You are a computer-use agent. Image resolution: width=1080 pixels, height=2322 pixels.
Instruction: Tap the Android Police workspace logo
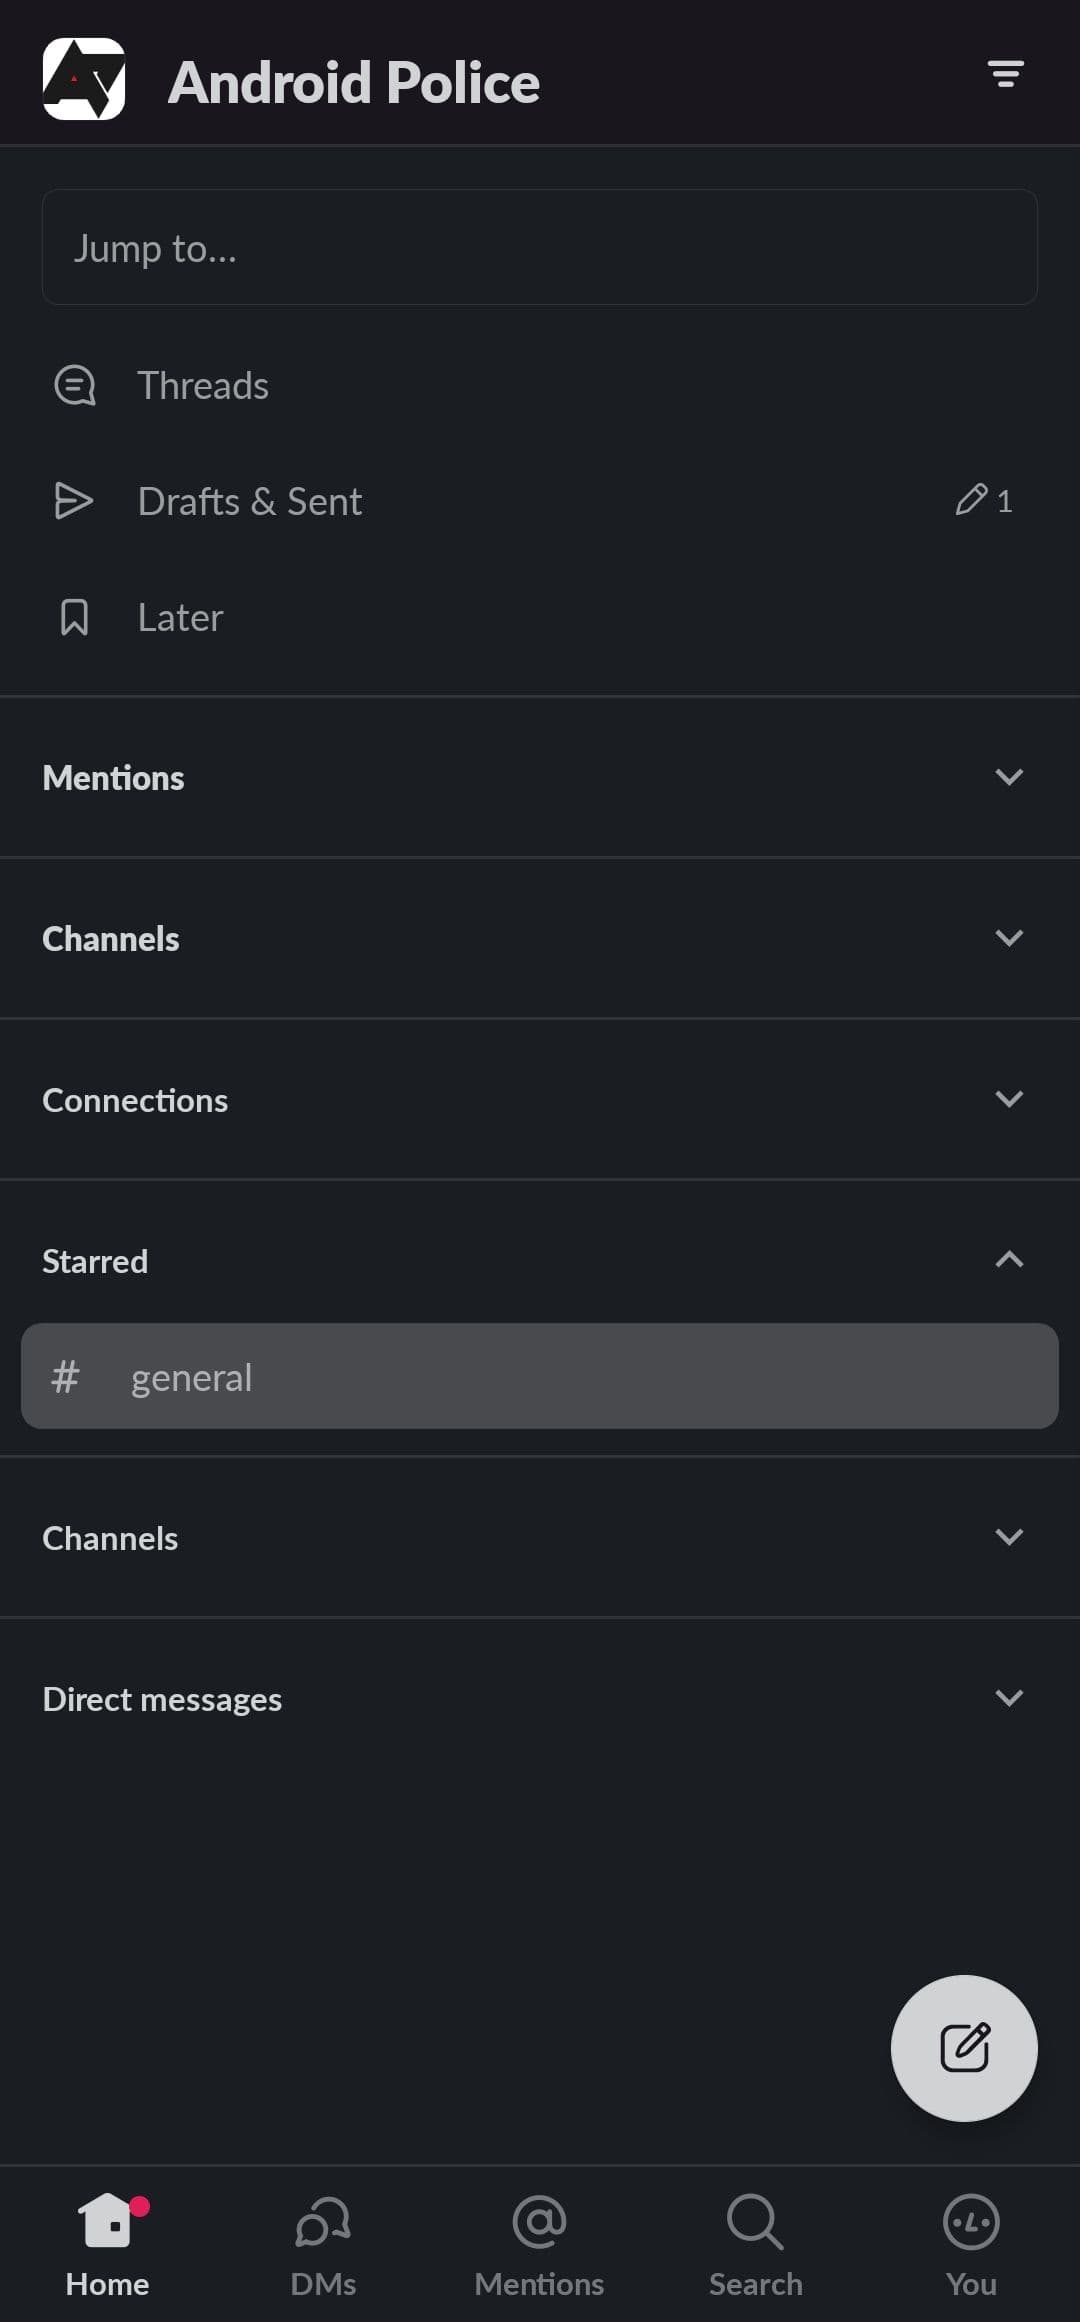(x=84, y=79)
